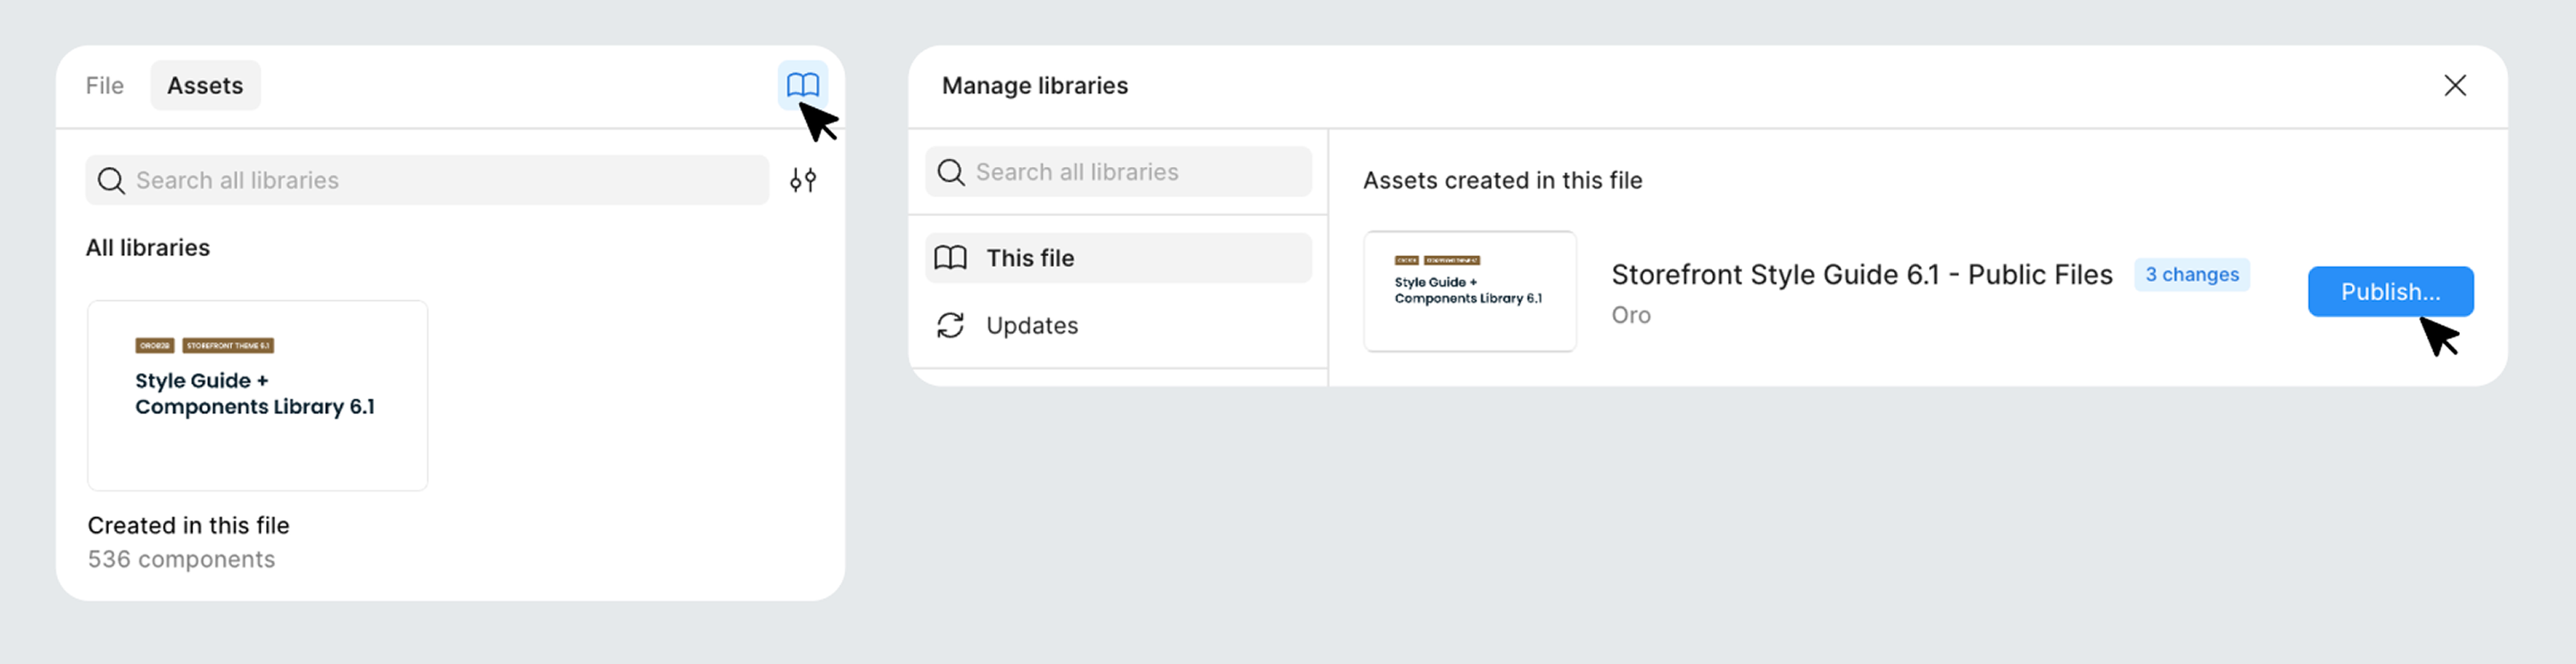Viewport: 2576px width, 664px height.
Task: Open the libraries book icon in Assets panel
Action: pyautogui.click(x=802, y=85)
